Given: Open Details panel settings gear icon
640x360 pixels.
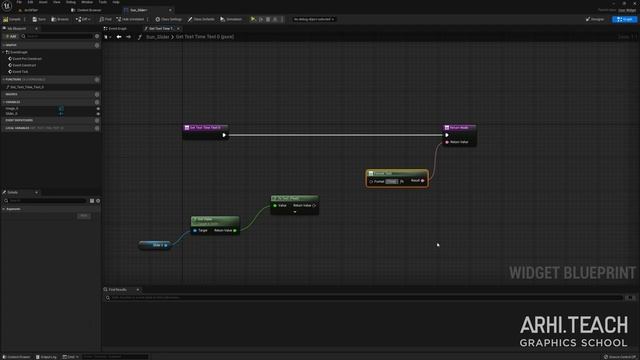Looking at the screenshot, I should (98, 201).
